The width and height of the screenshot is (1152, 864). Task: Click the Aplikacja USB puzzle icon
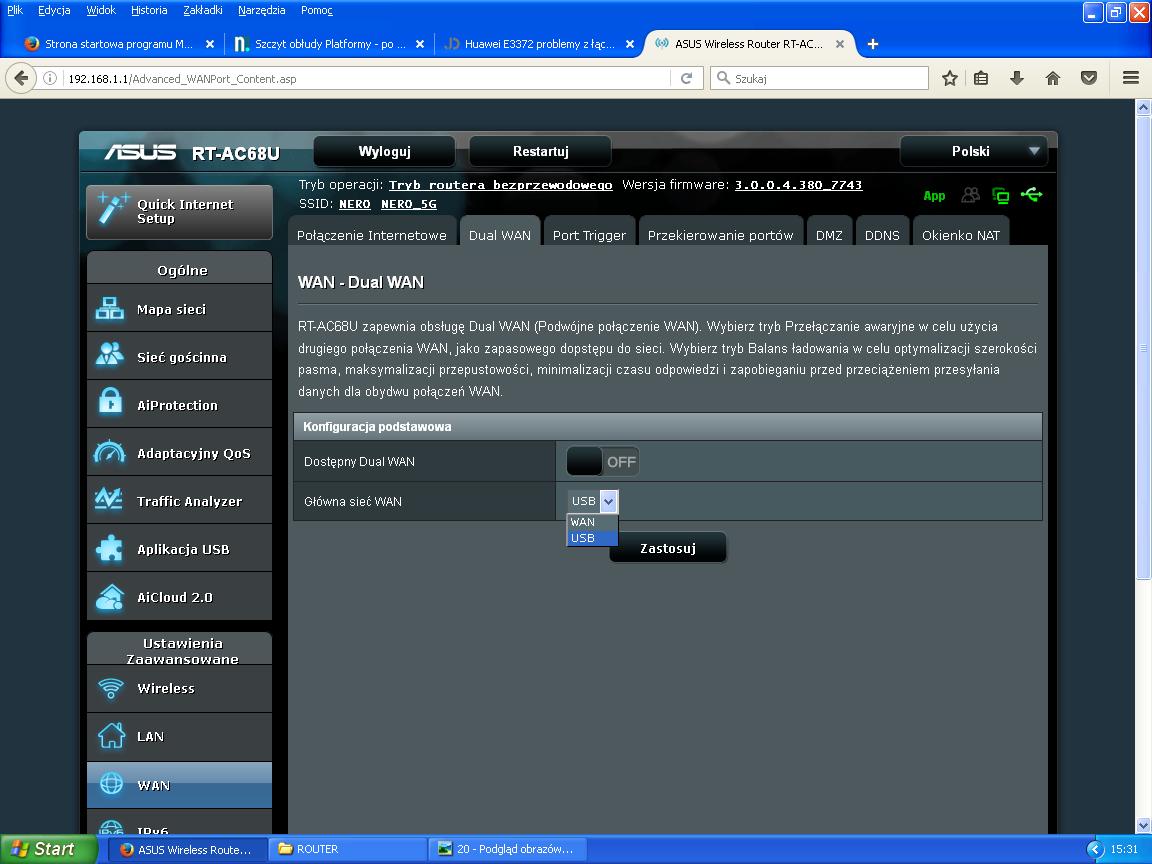point(109,549)
